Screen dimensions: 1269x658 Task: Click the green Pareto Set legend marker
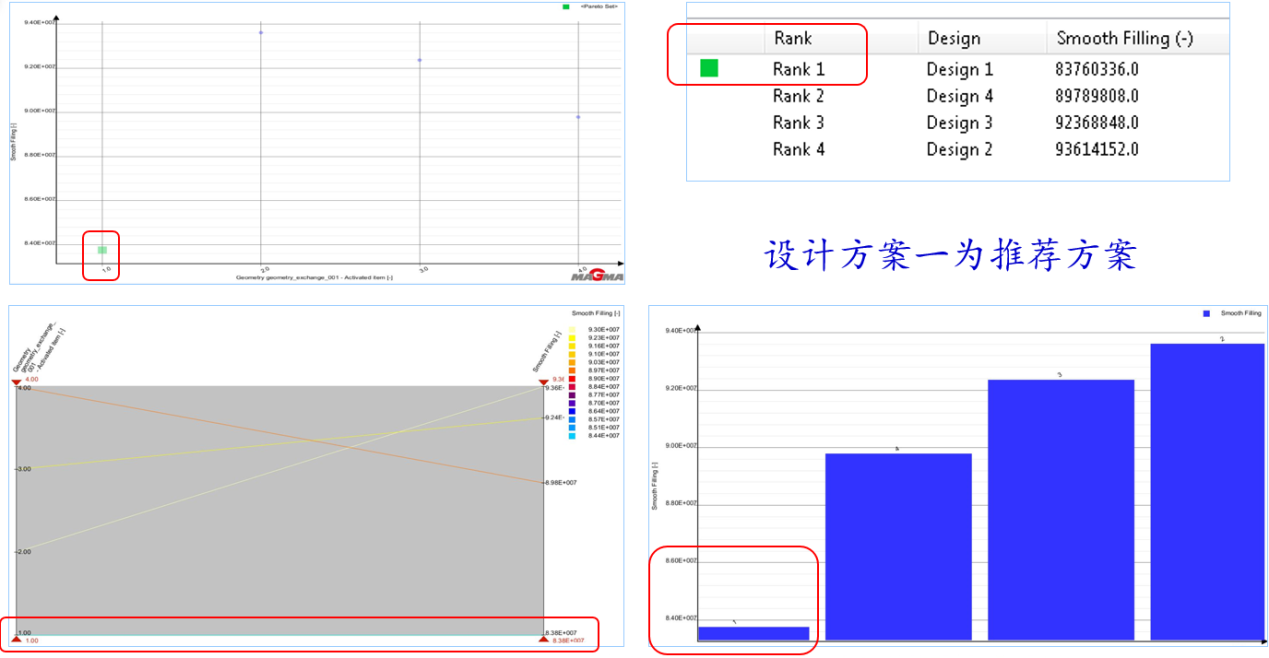[566, 7]
